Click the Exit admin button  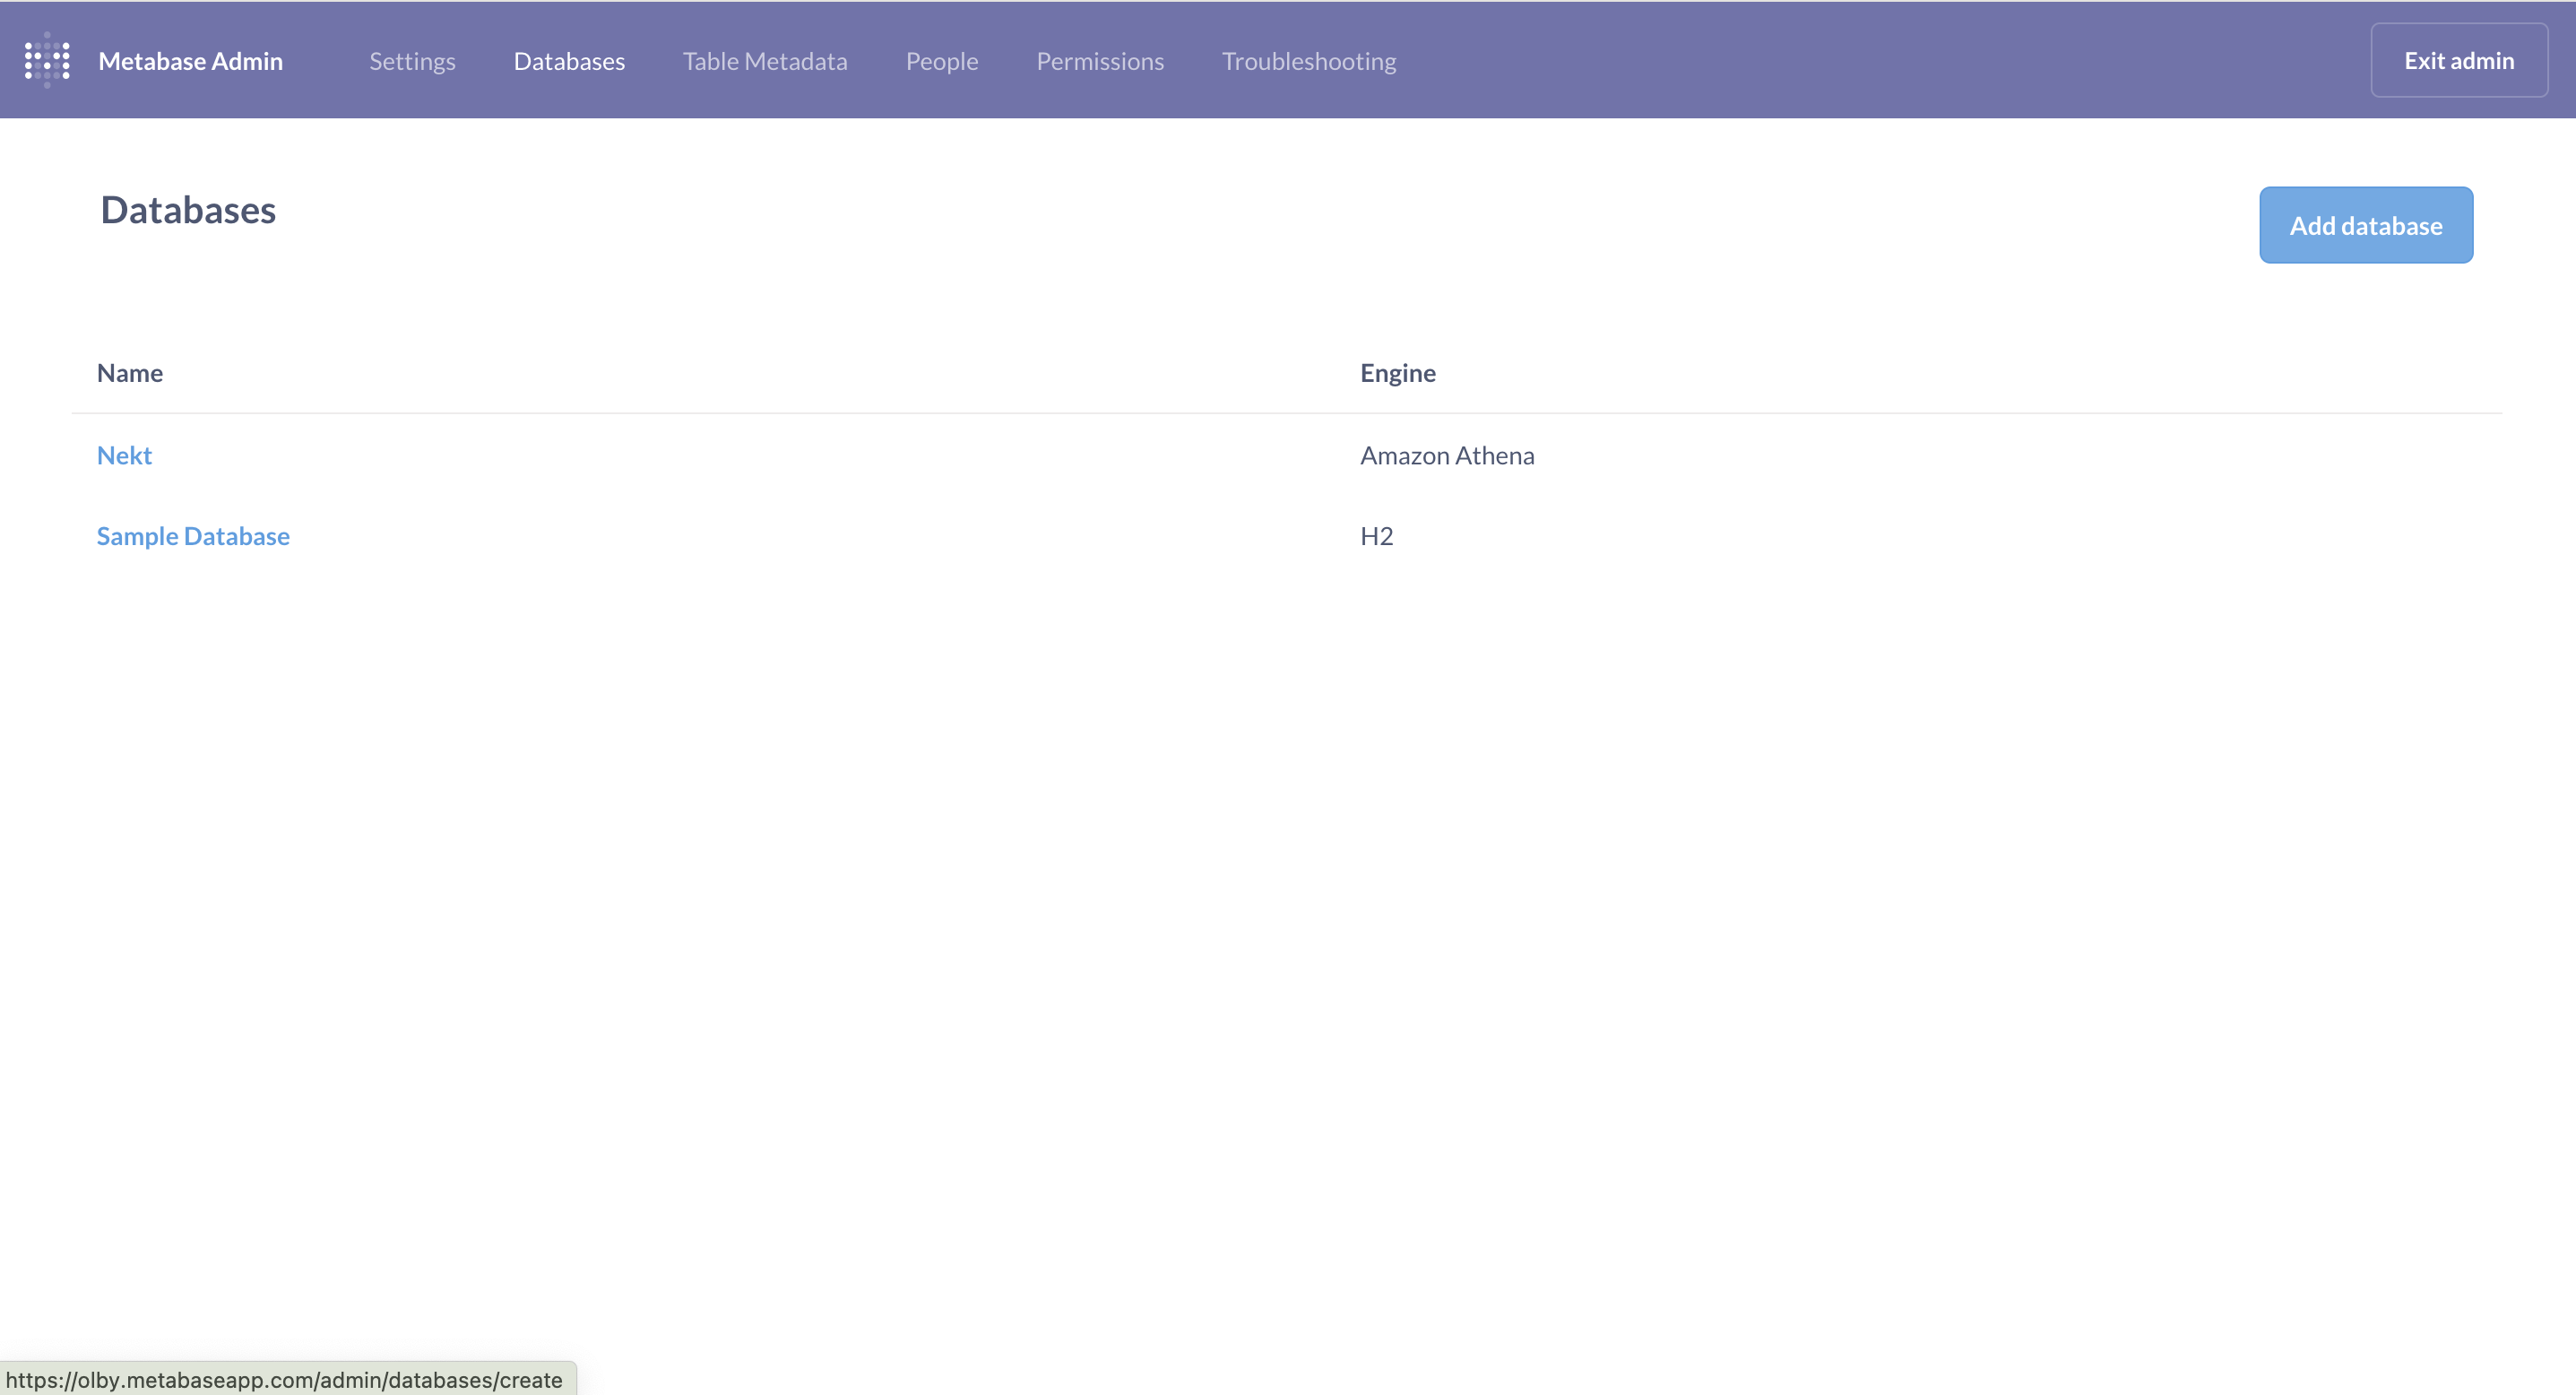2459,60
